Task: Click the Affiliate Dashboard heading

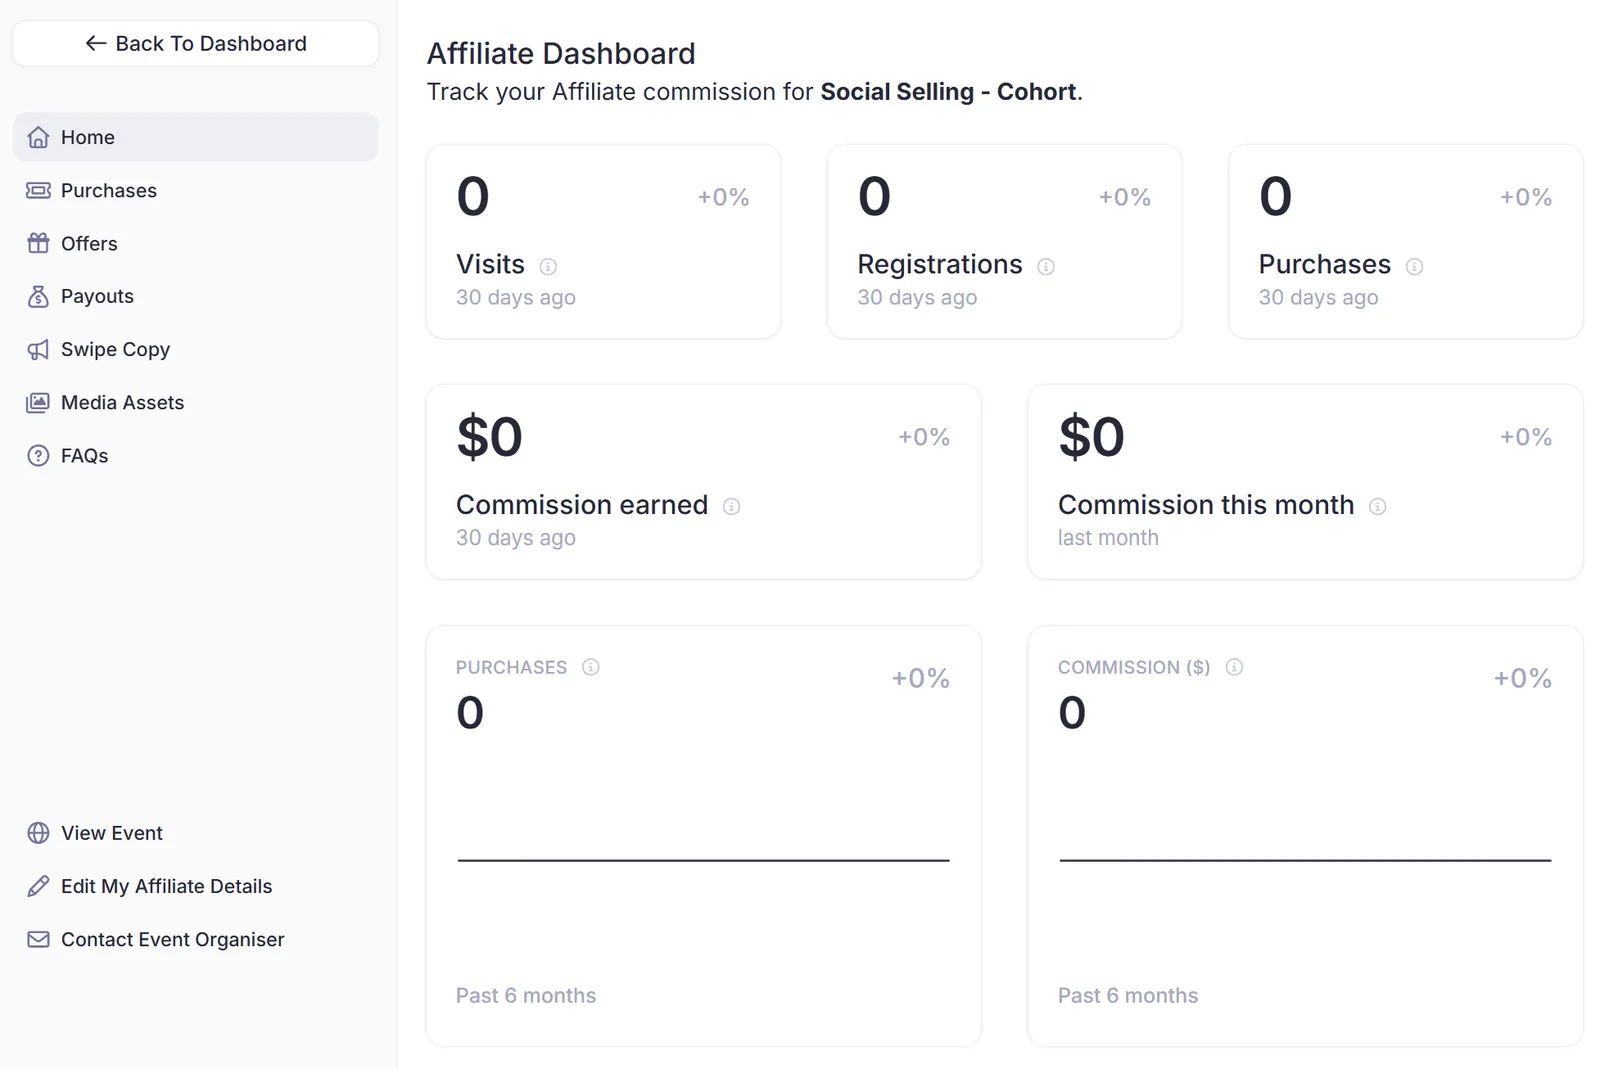Action: (561, 53)
